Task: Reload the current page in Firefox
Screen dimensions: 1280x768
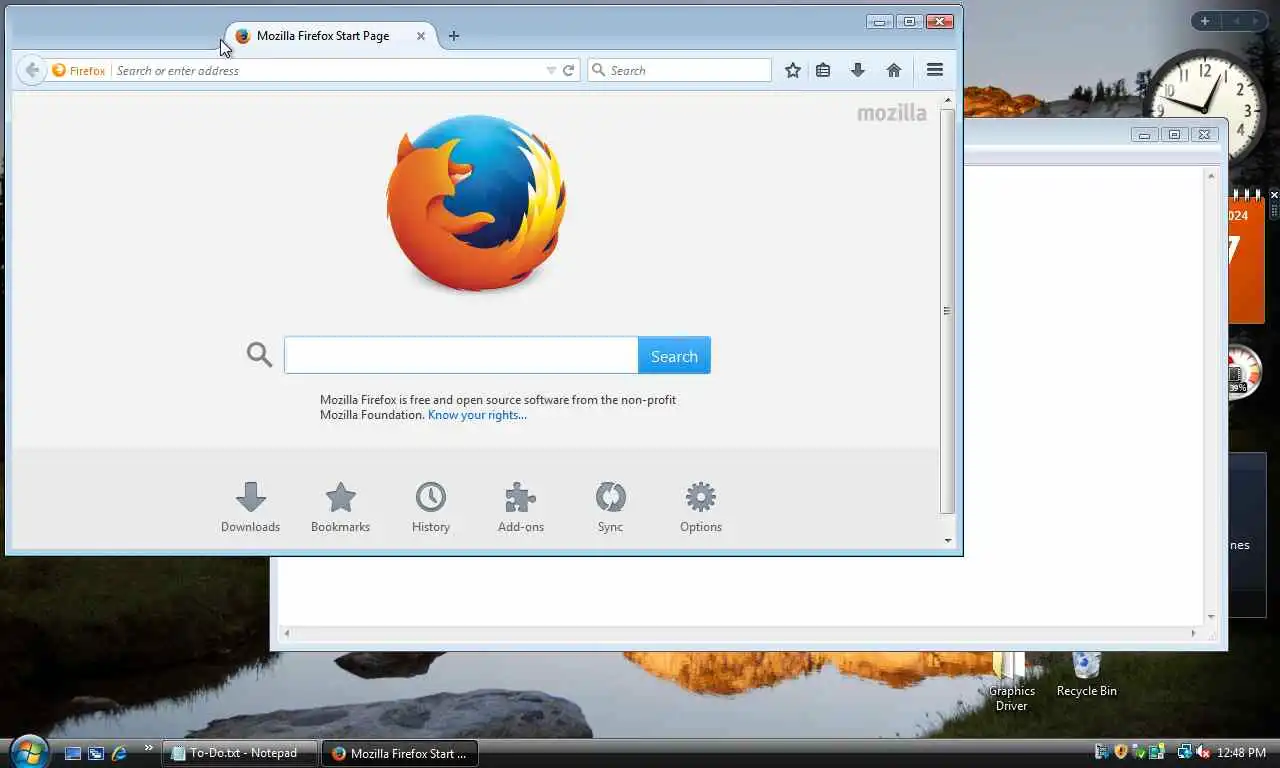Action: point(568,70)
